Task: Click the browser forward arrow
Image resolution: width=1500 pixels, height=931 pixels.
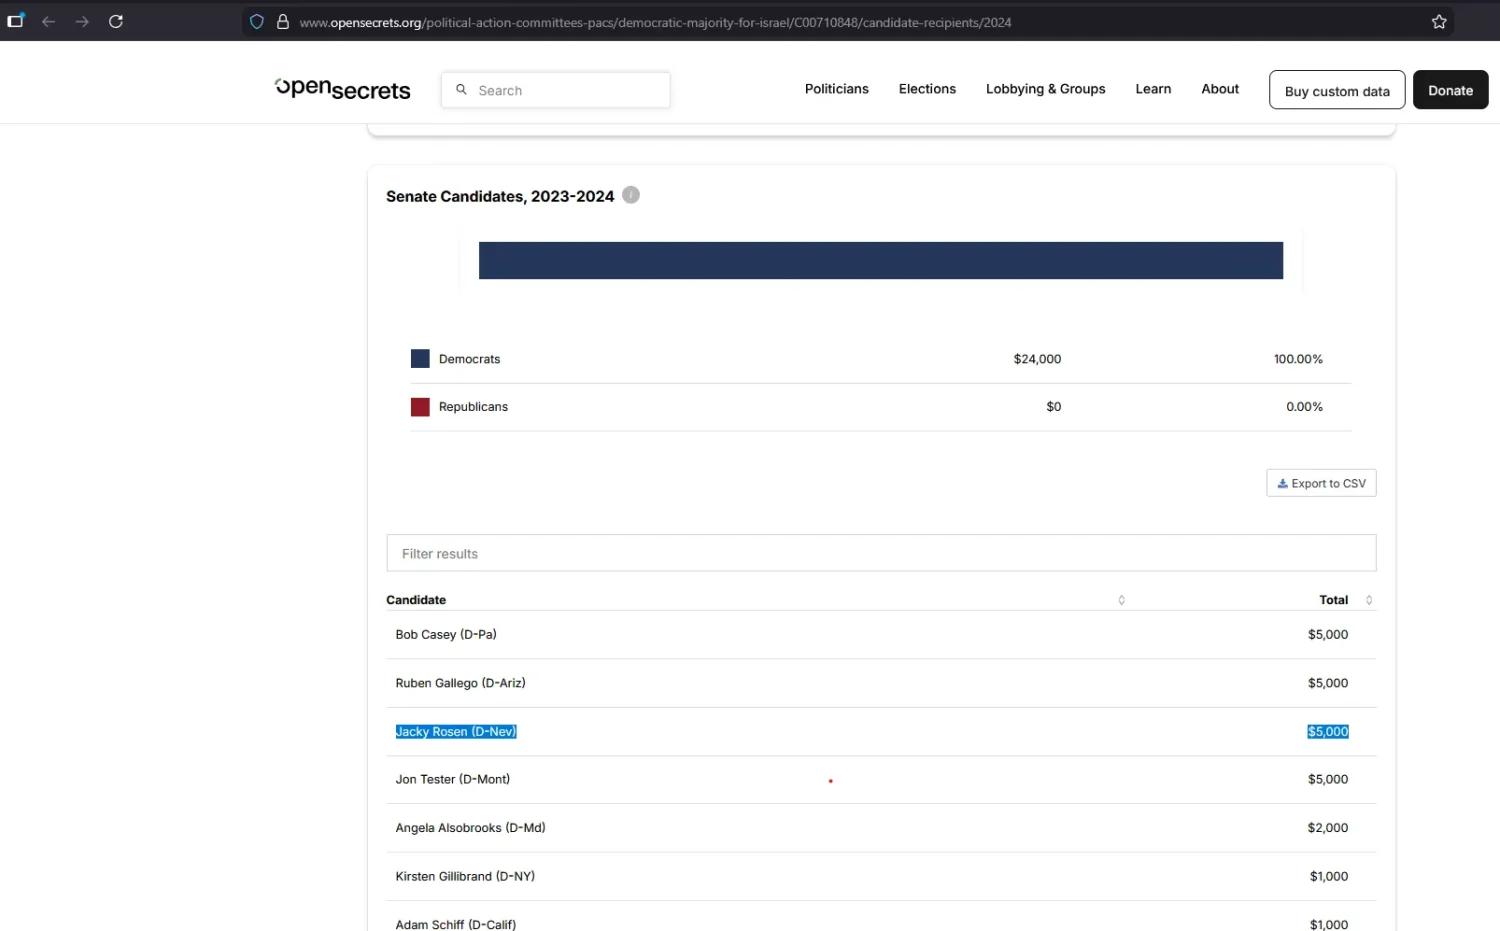Action: 82,21
